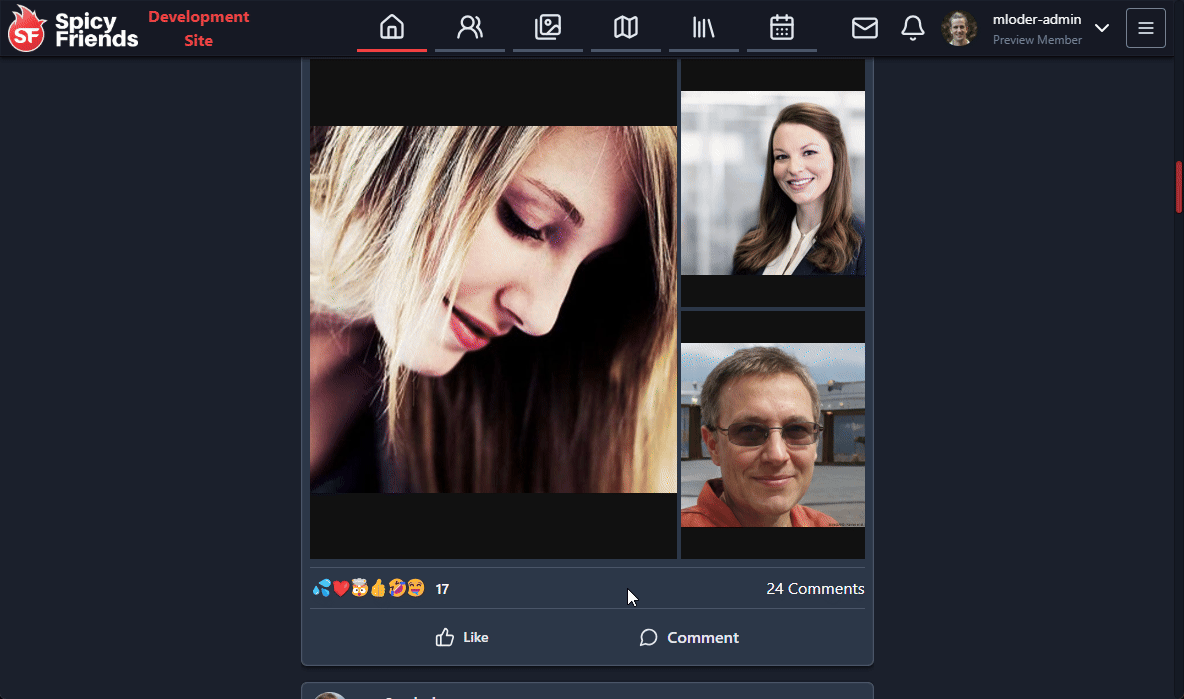The height and width of the screenshot is (699, 1184).
Task: Show who reacted via count 17
Action: point(442,589)
